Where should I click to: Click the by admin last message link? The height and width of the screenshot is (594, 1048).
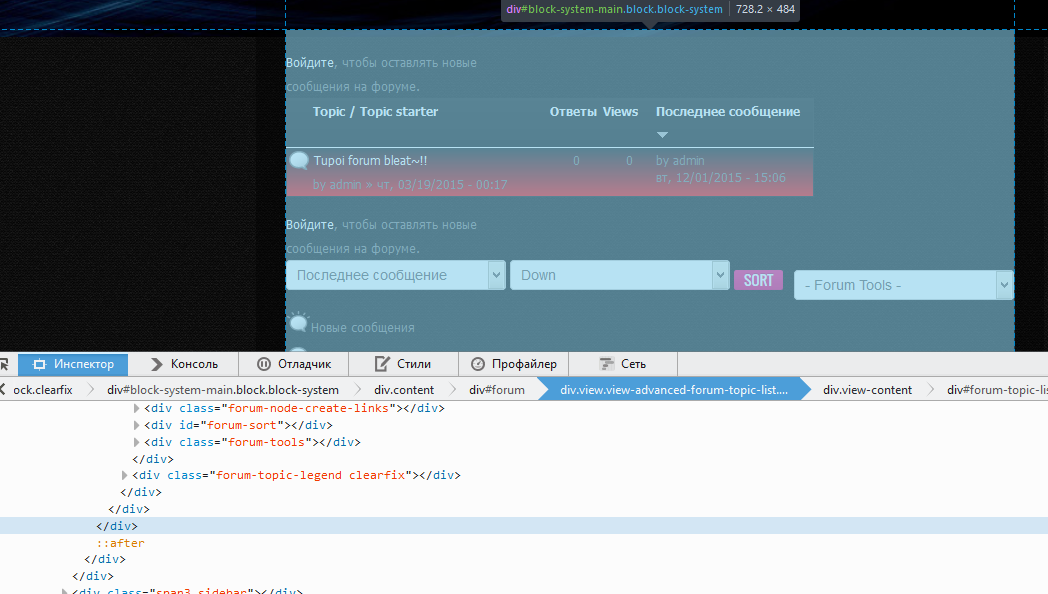click(x=680, y=160)
